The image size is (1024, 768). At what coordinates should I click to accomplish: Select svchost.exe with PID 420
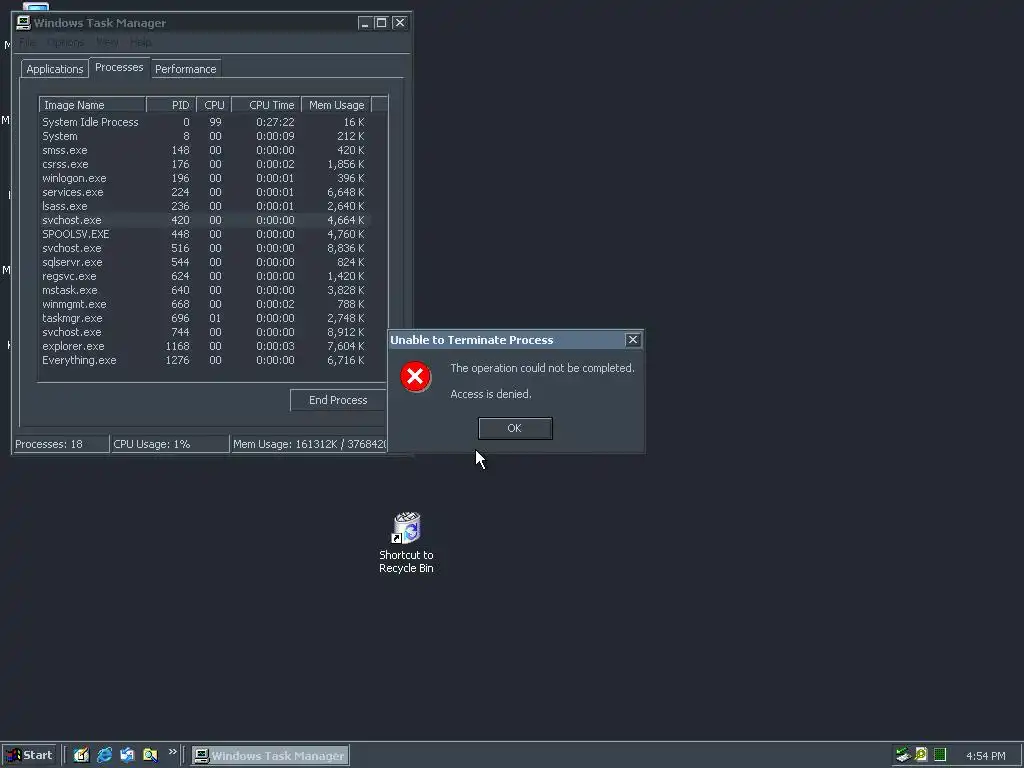click(x=205, y=220)
